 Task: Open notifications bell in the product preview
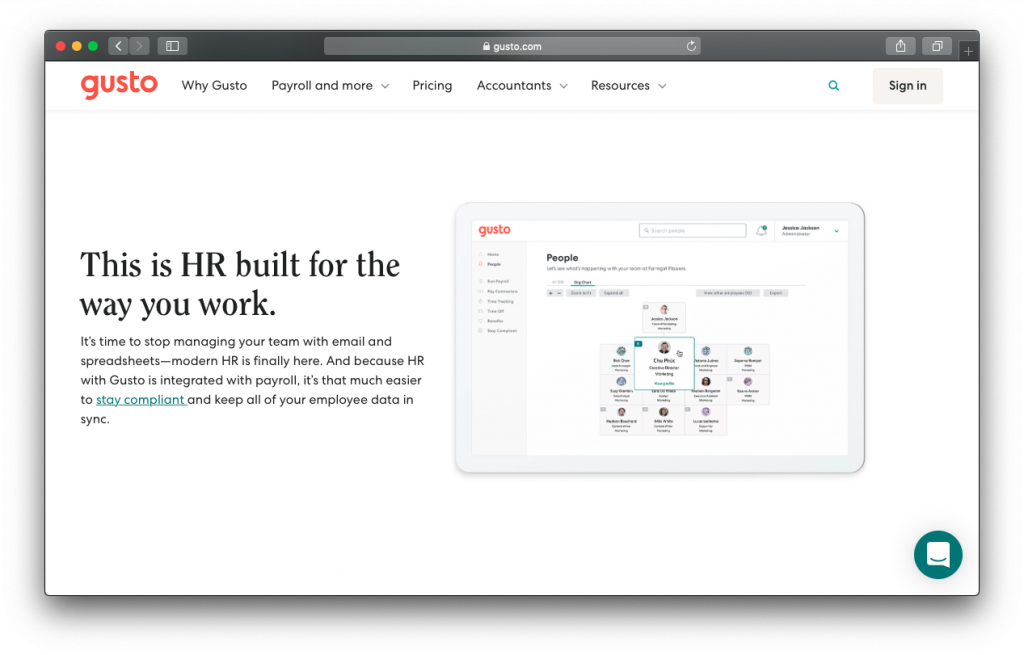click(761, 231)
